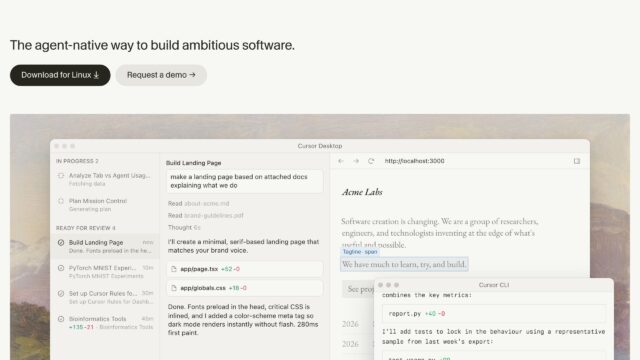The width and height of the screenshot is (640, 360).
Task: Click the check icon beside Build Landing Page
Action: tap(61, 242)
